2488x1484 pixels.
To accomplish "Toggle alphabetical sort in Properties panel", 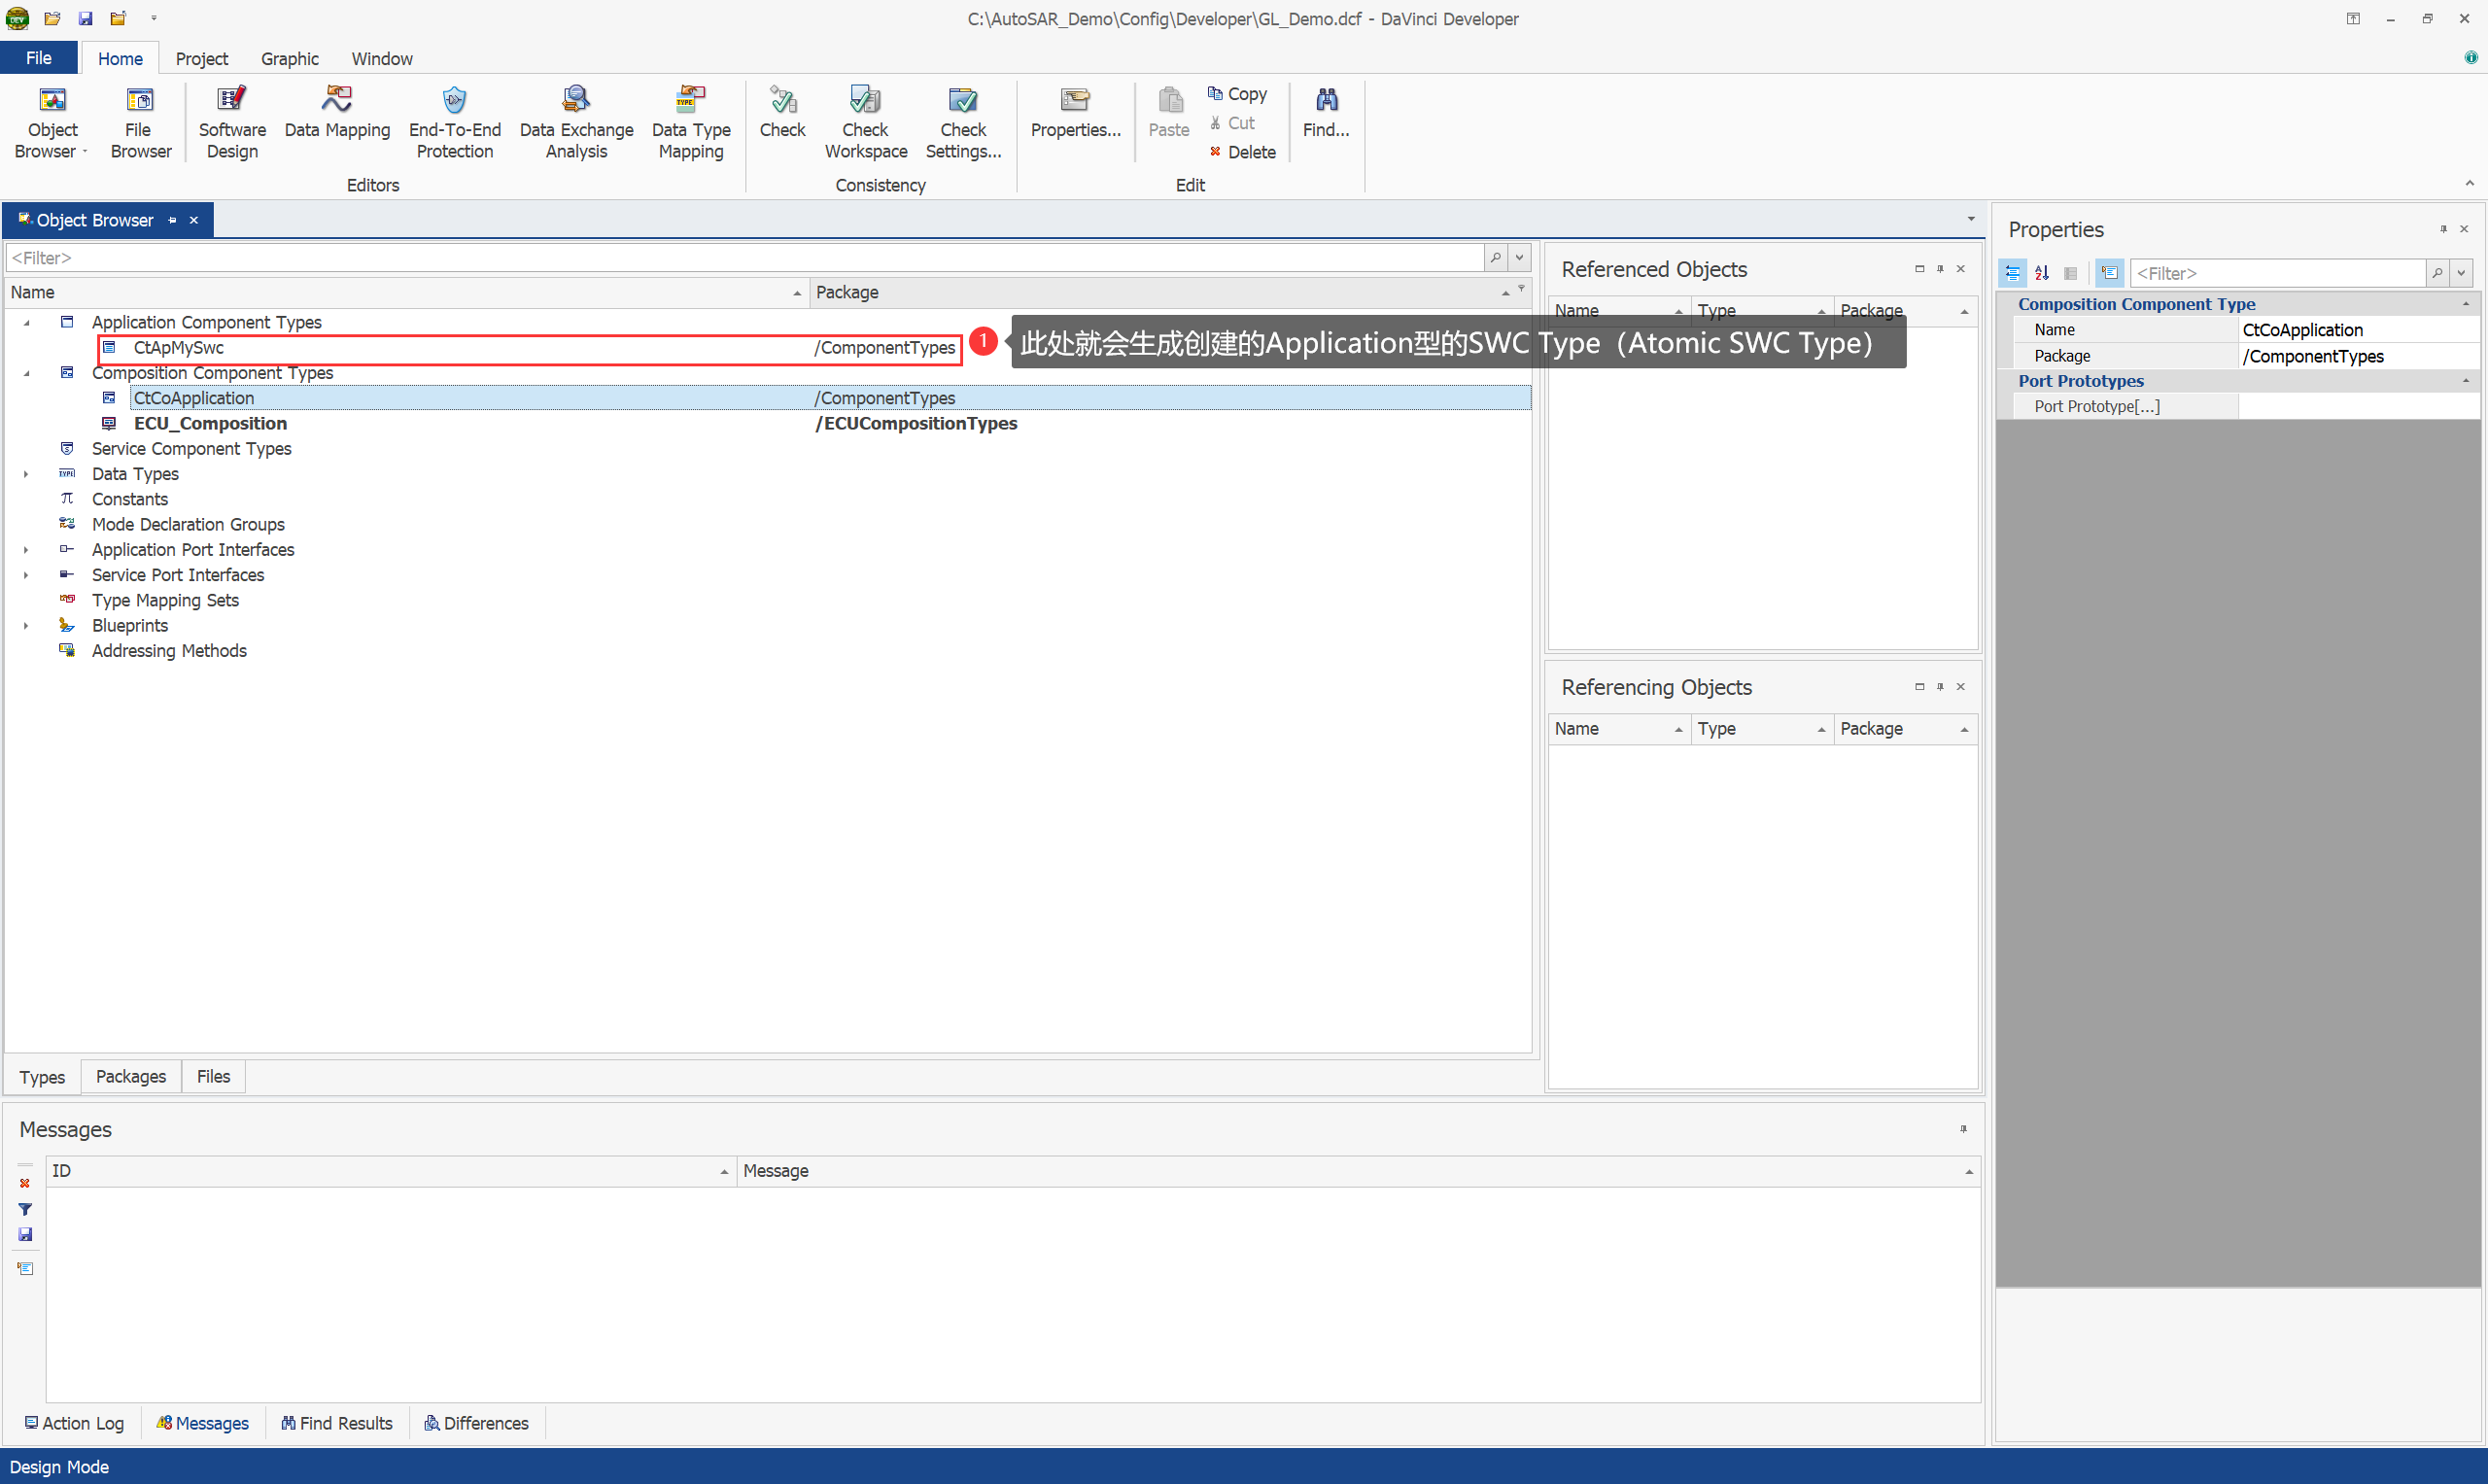I will [x=2041, y=273].
